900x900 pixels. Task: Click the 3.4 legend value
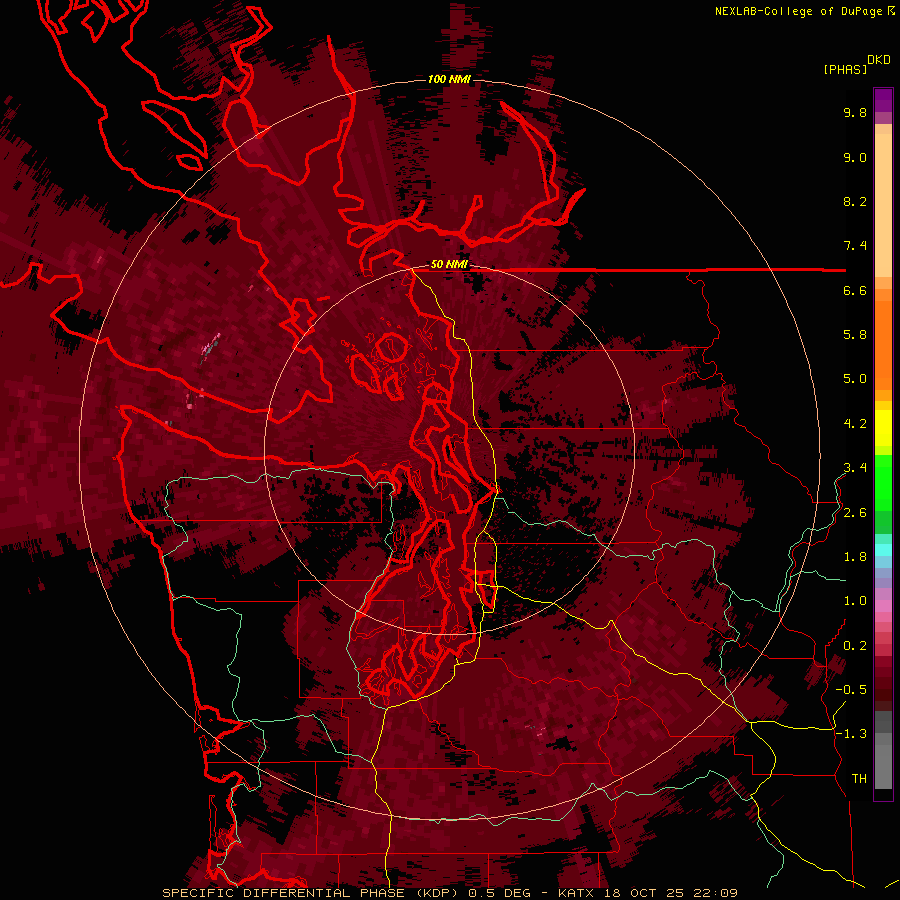(x=855, y=468)
